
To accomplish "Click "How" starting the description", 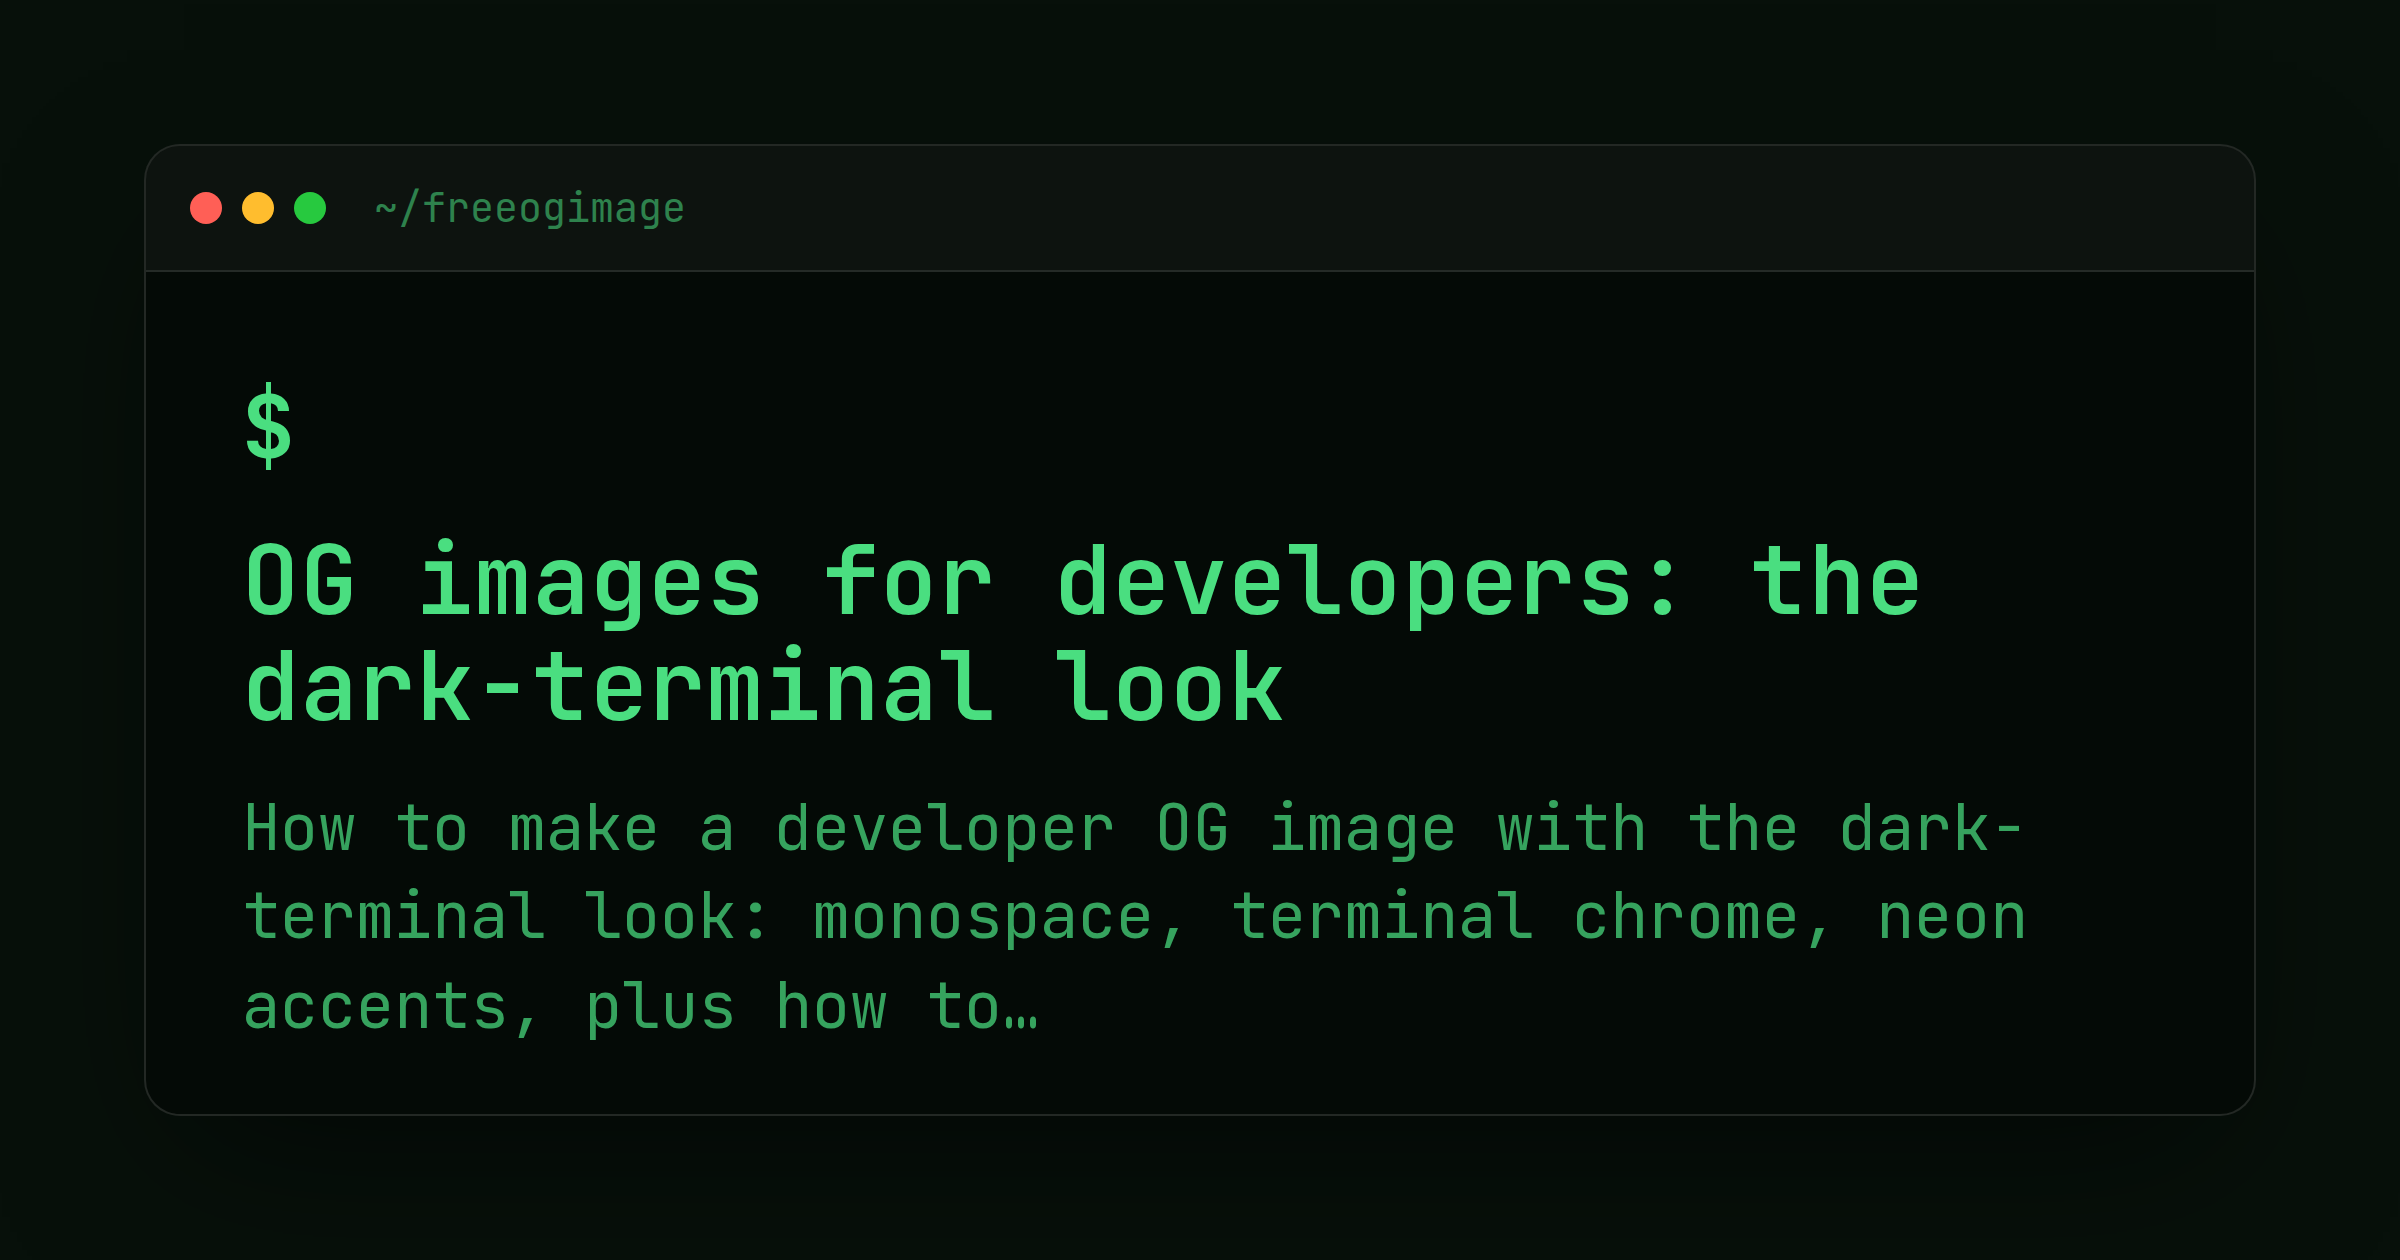I will (x=300, y=829).
